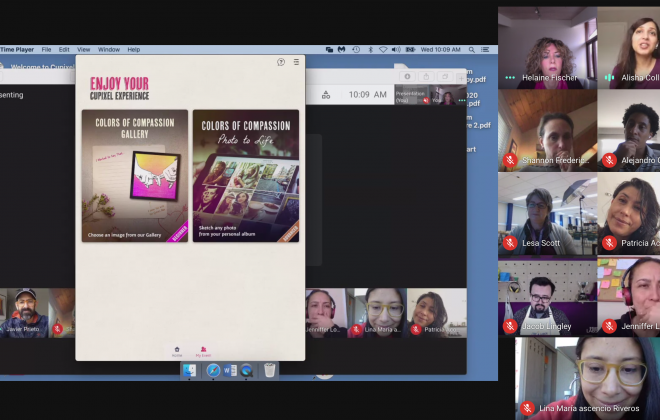Click the Wi-Fi status icon in menu bar

pos(383,49)
